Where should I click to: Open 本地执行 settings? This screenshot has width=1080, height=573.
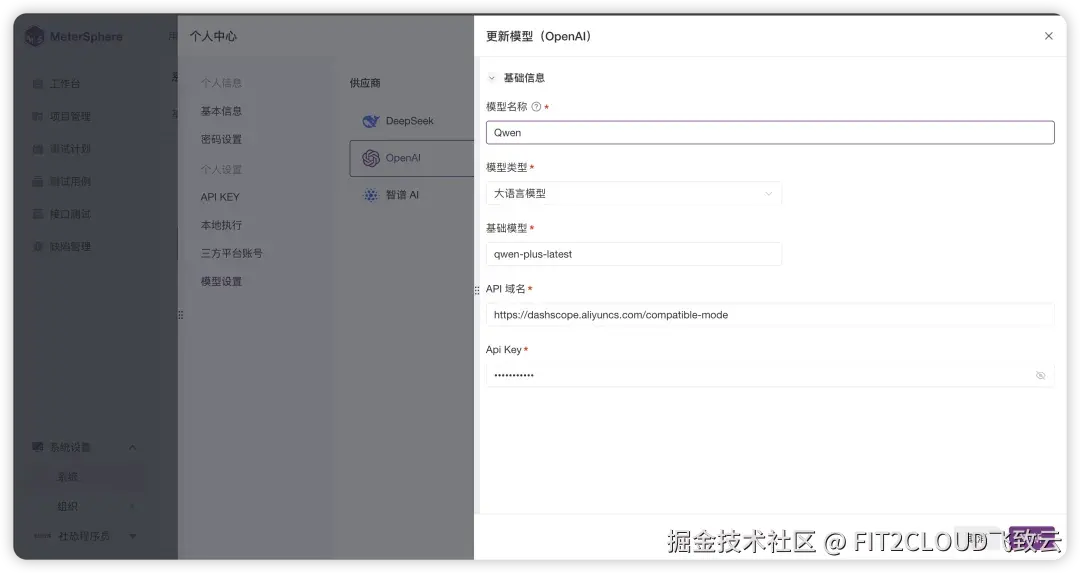coord(221,225)
